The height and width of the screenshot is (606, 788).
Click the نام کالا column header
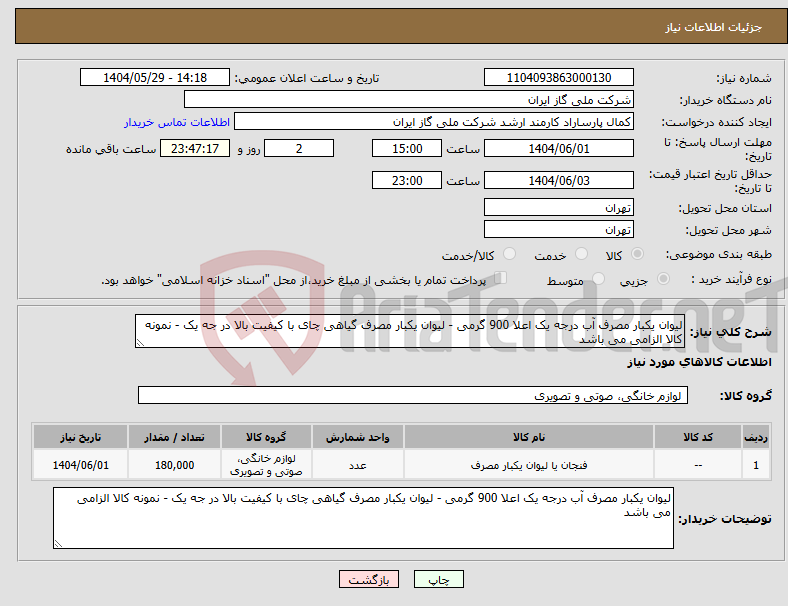pyautogui.click(x=529, y=437)
